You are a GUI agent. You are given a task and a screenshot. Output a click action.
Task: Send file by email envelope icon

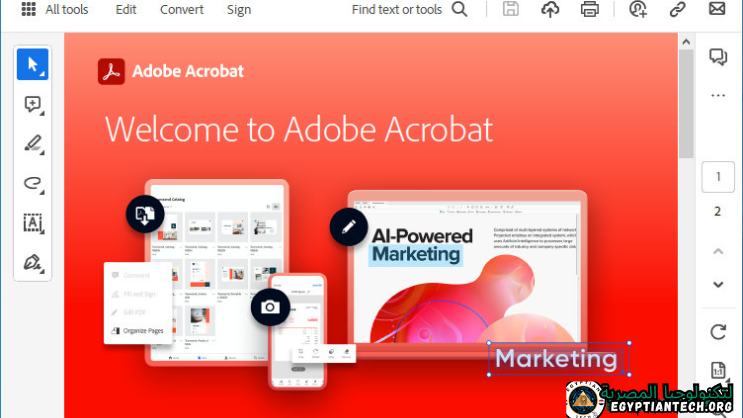coord(717,10)
